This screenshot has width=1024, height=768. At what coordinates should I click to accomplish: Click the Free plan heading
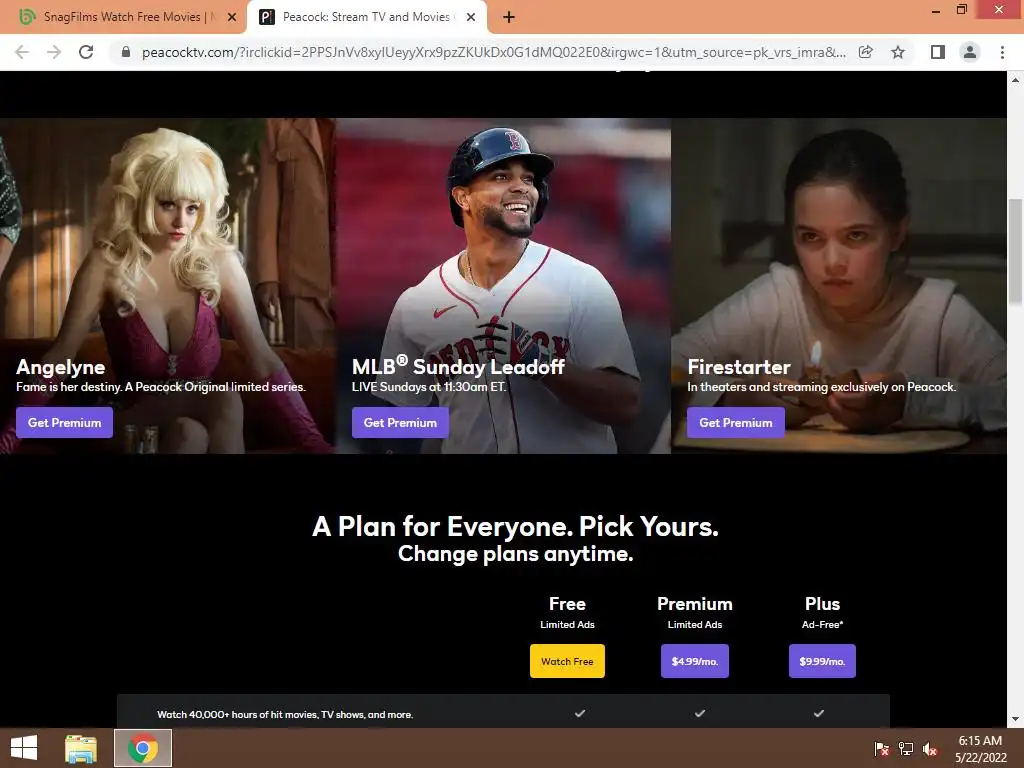tap(567, 604)
